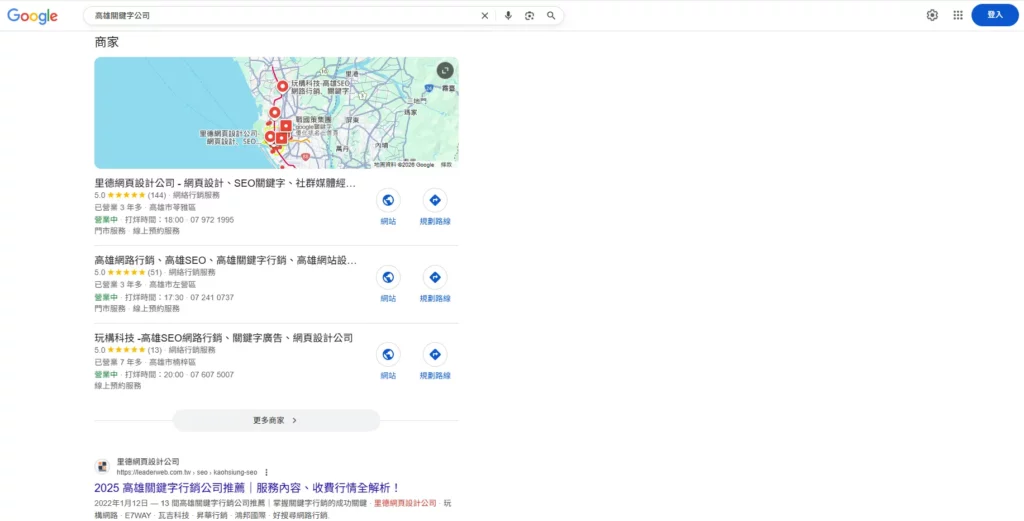The image size is (1024, 521).
Task: Open website globe icon for 高雄網路行銷 listing
Action: point(388,277)
